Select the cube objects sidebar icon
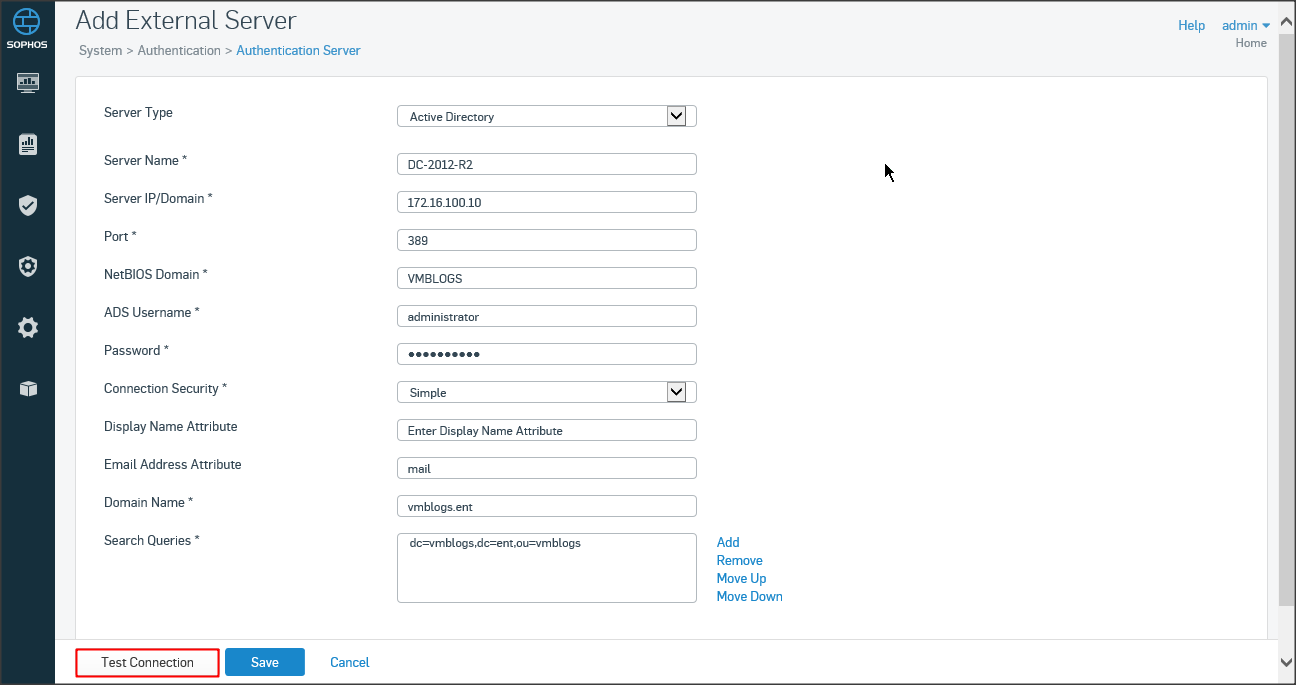 (x=28, y=389)
